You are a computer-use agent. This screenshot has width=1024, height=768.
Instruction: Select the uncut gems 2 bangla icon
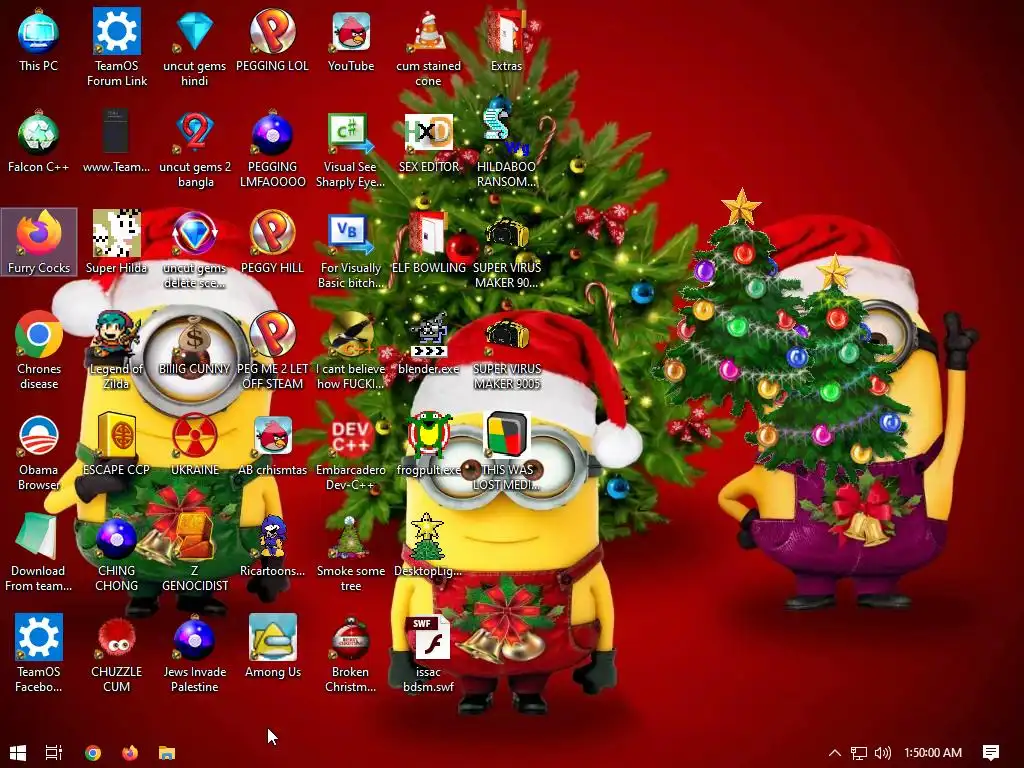195,149
